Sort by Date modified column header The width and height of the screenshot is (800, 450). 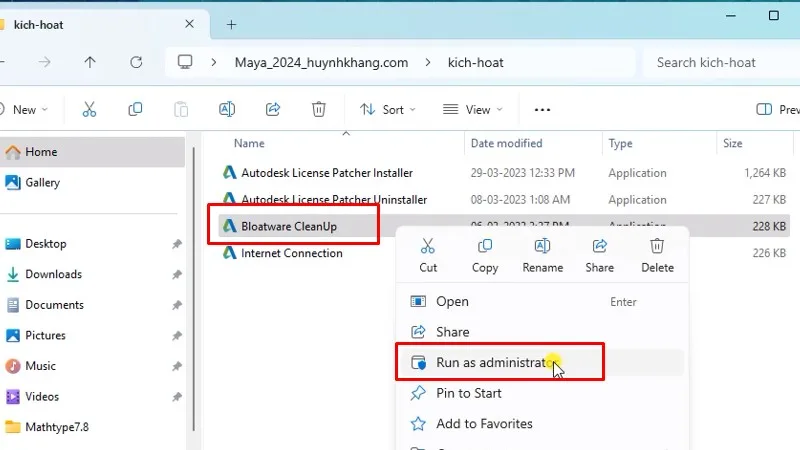pyautogui.click(x=506, y=143)
